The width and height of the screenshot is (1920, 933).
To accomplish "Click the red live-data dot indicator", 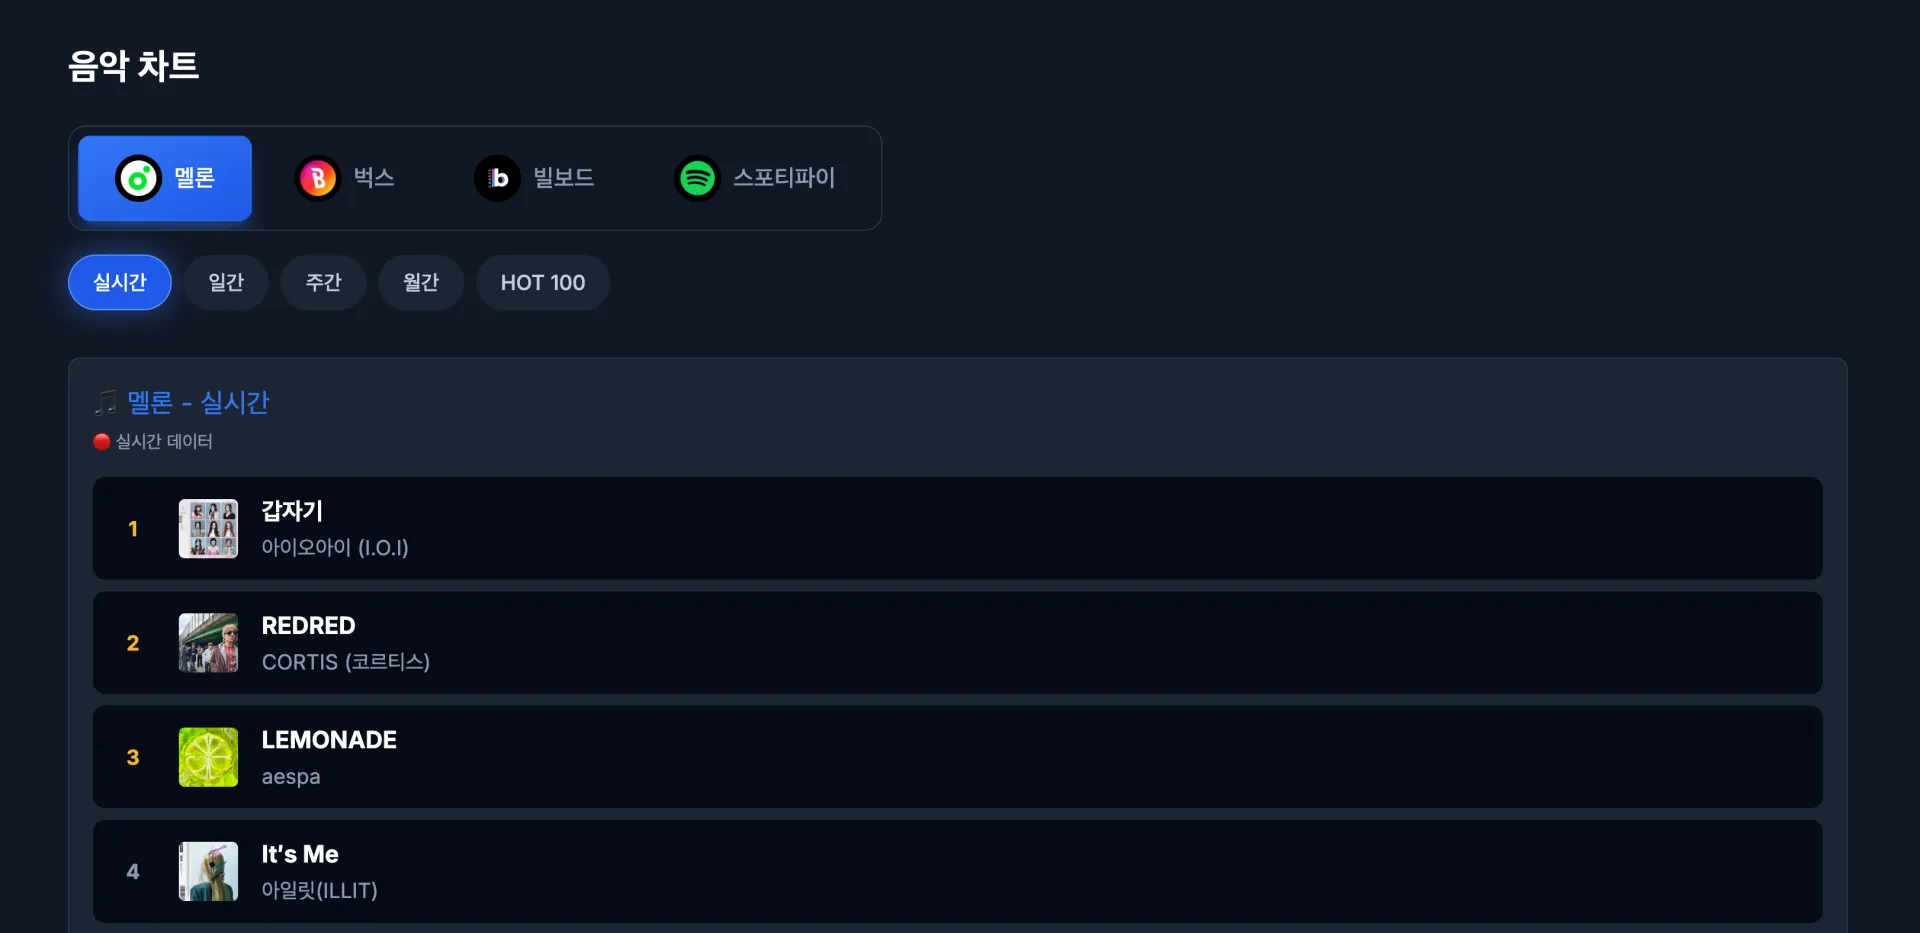I will pos(102,442).
